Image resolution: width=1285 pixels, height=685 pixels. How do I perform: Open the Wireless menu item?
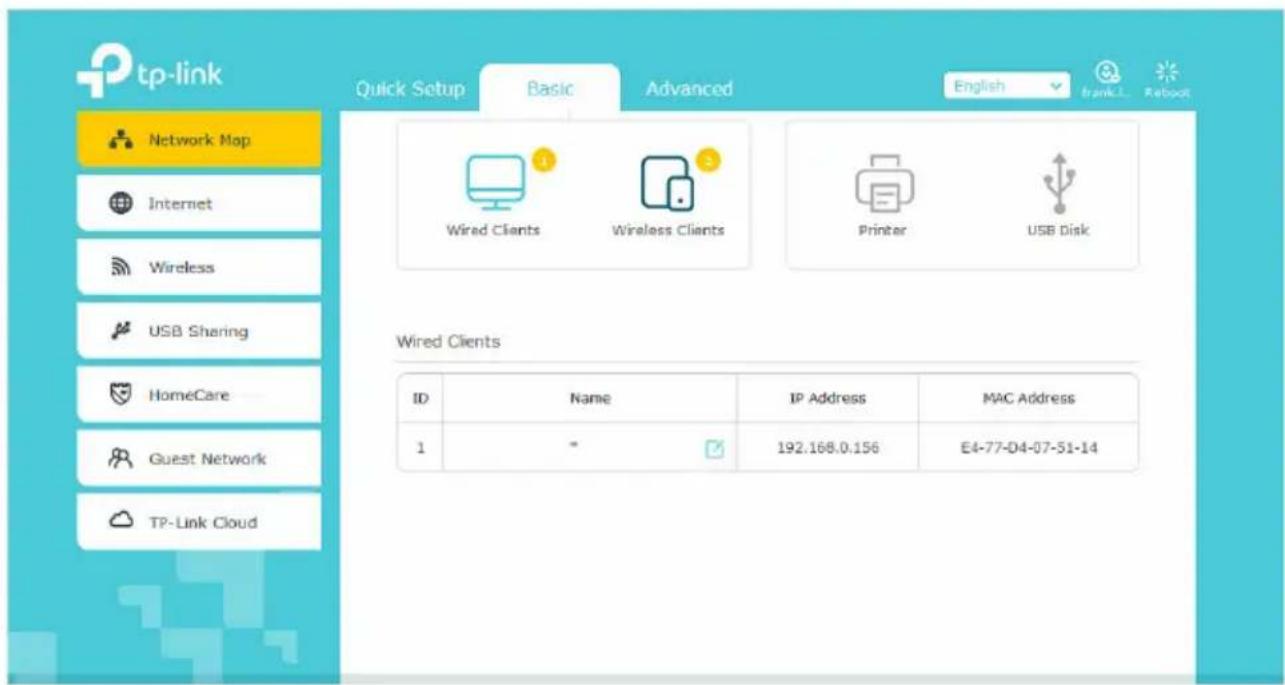point(199,267)
